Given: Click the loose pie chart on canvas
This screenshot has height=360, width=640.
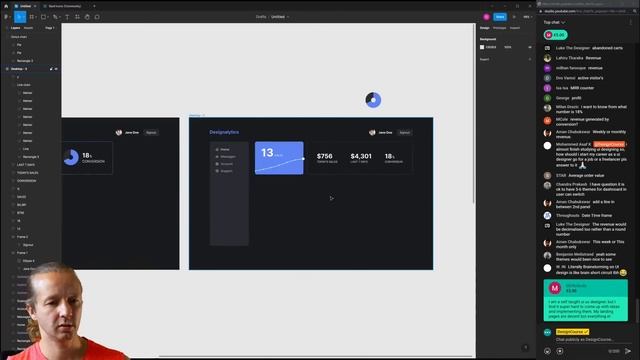Looking at the screenshot, I should click(x=373, y=100).
